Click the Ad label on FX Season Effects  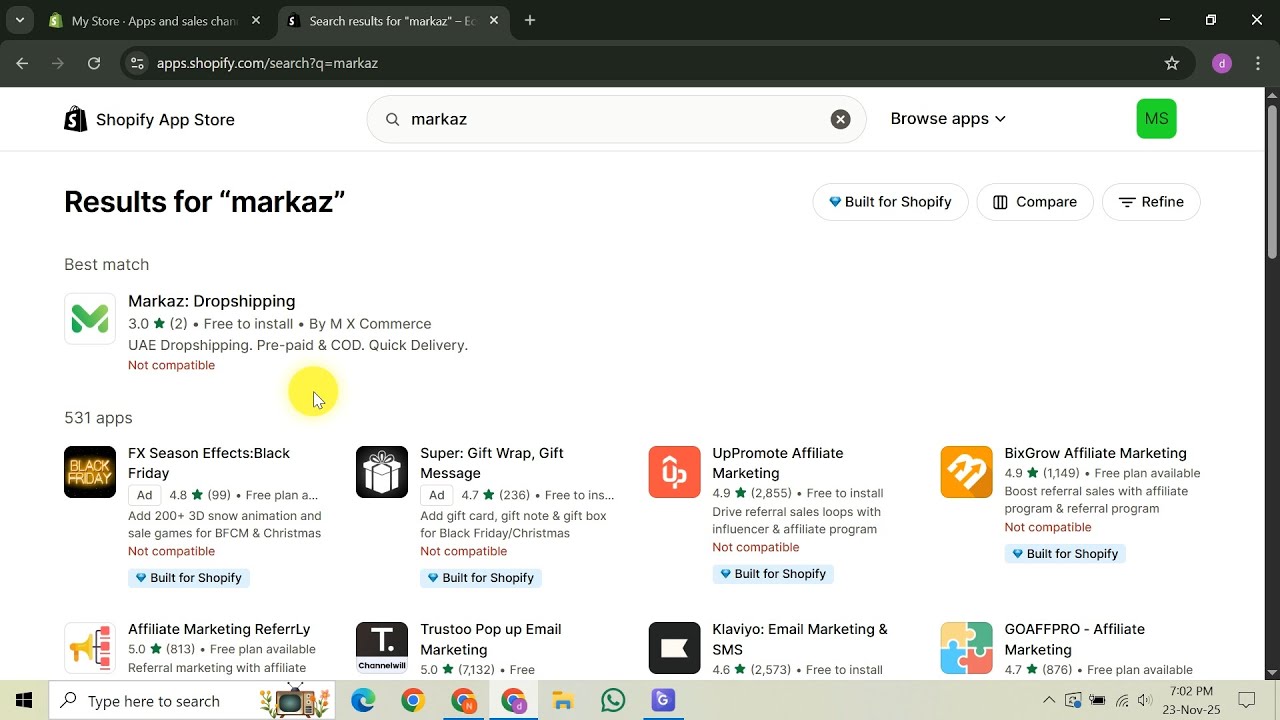pyautogui.click(x=145, y=495)
